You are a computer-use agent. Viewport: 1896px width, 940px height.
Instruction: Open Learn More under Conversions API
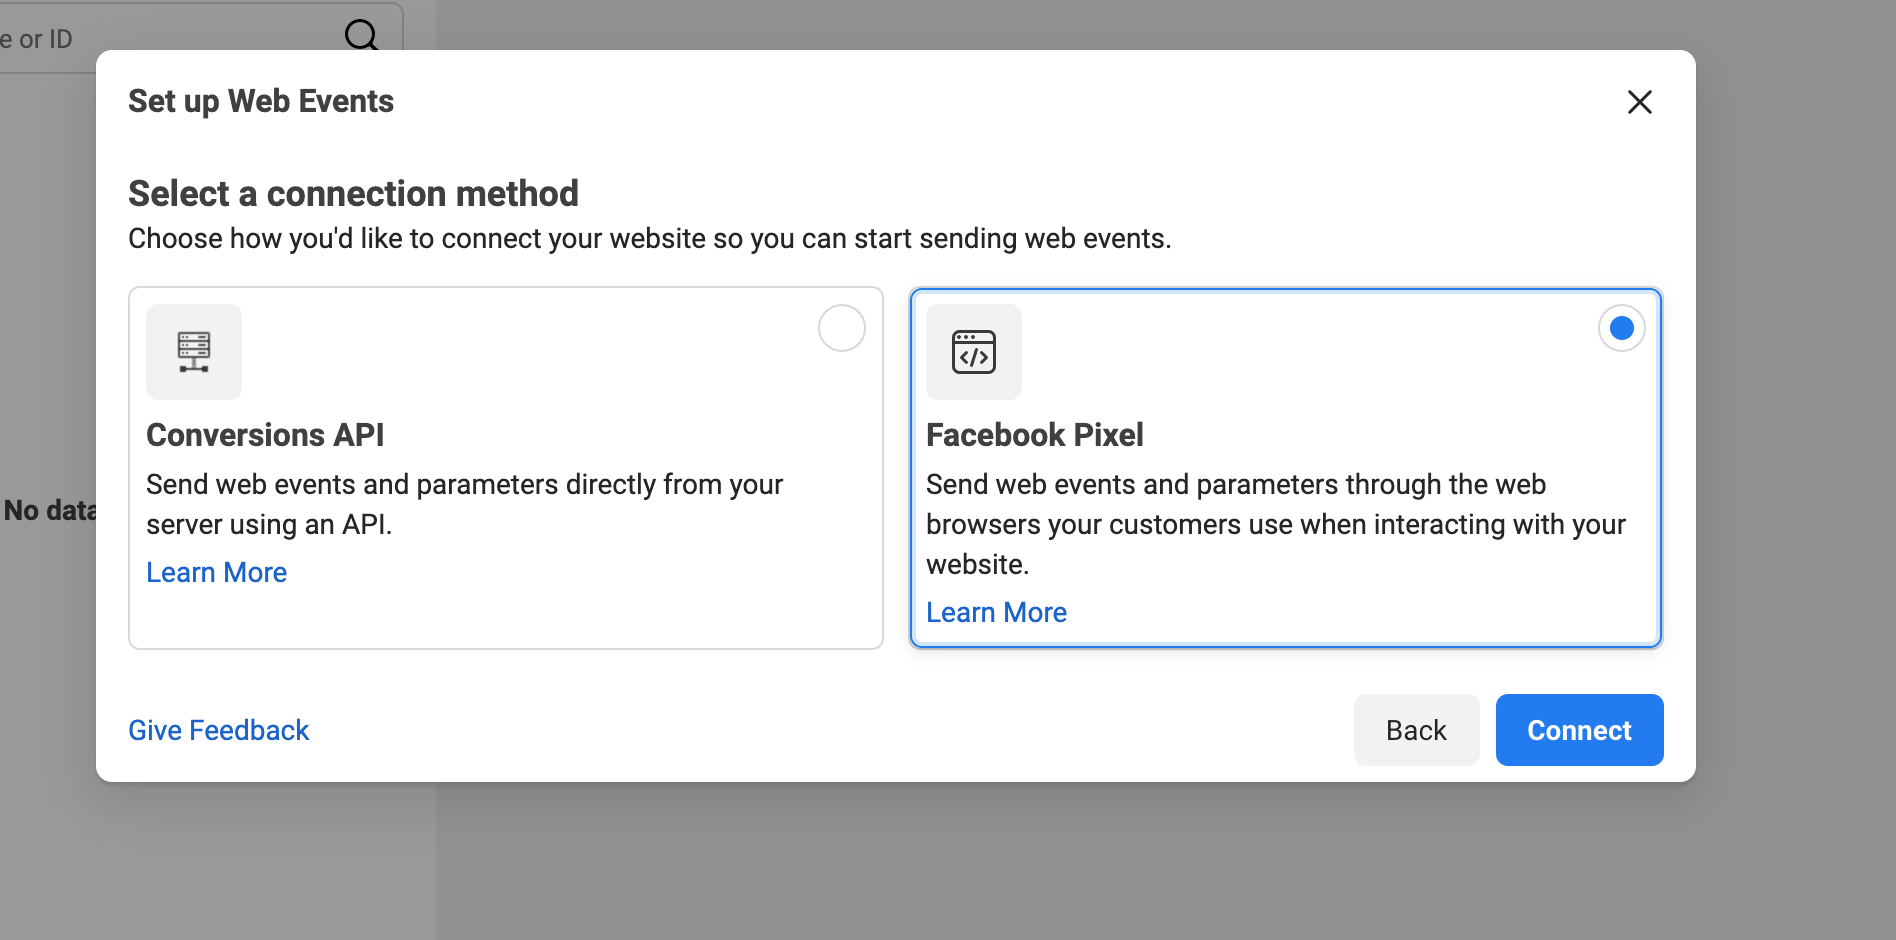(x=216, y=572)
